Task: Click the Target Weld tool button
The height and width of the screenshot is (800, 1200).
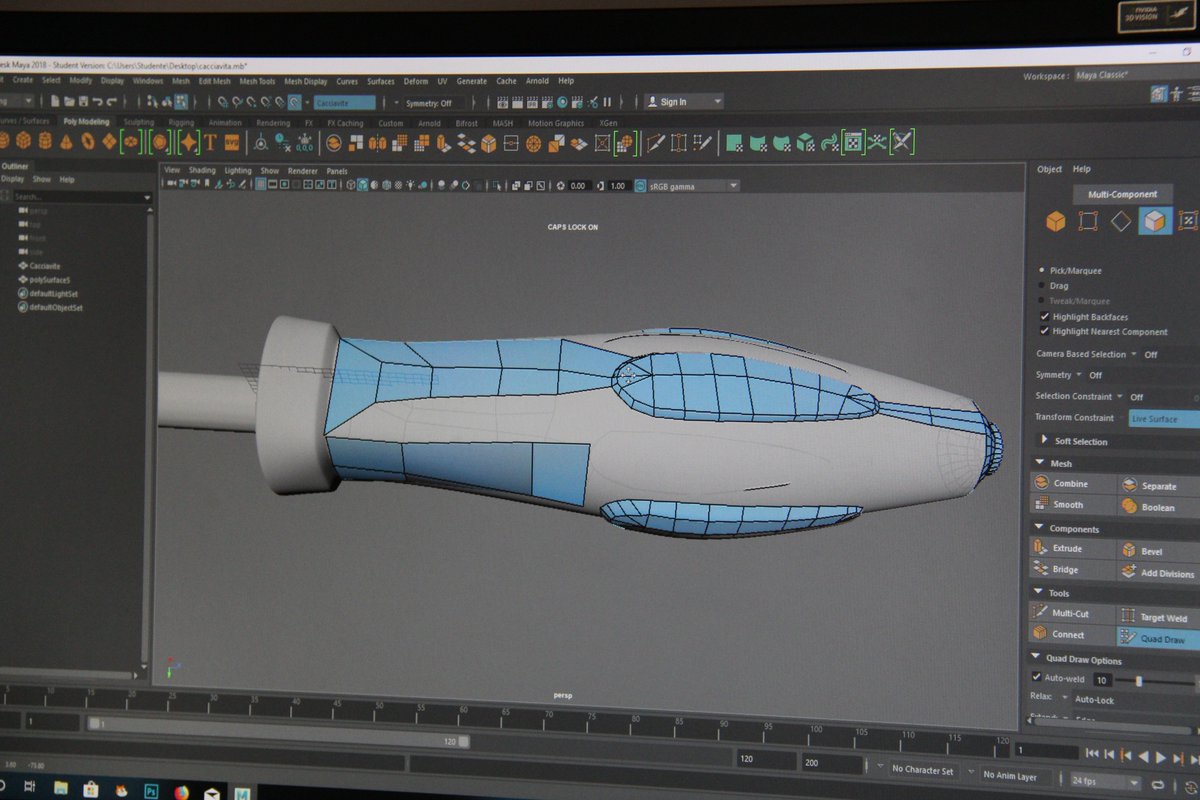Action: (1158, 617)
